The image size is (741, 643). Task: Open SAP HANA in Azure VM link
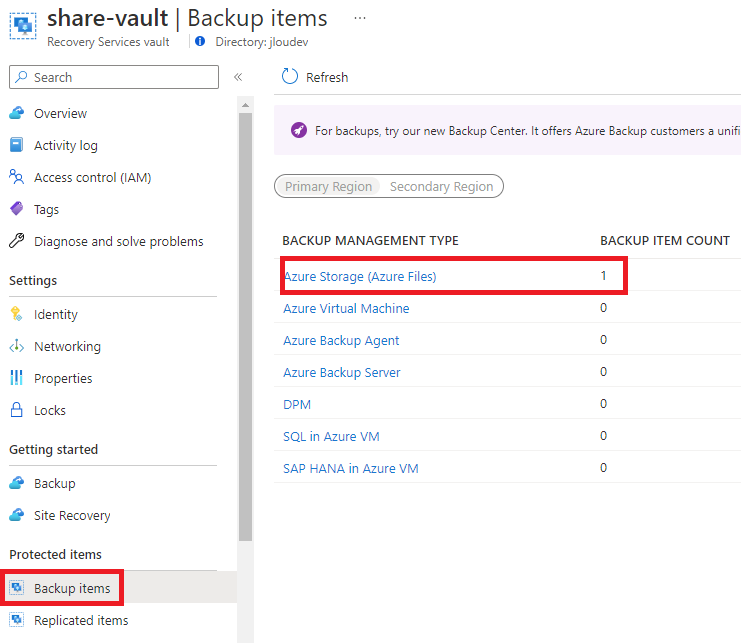pyautogui.click(x=351, y=469)
